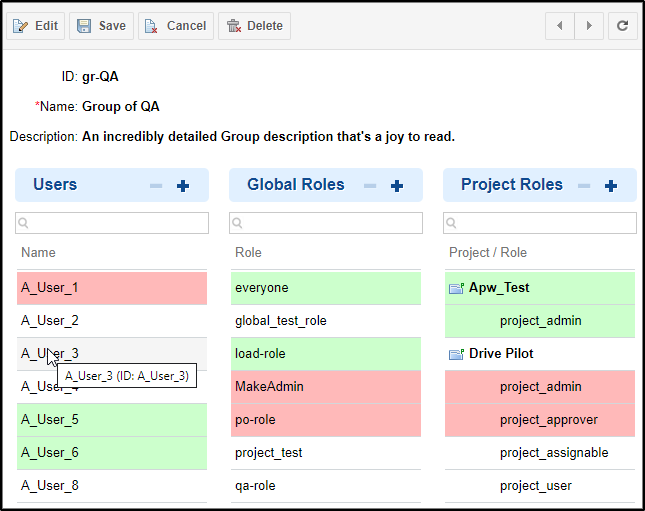
Task: Click the Users search field
Action: (112, 223)
